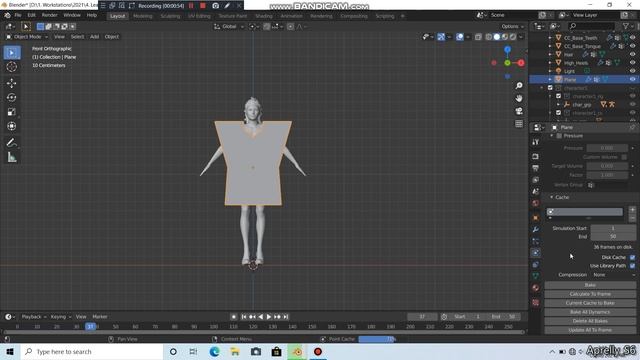Click Delete All Bakes button
Image resolution: width=640 pixels, height=360 pixels.
[x=590, y=321]
